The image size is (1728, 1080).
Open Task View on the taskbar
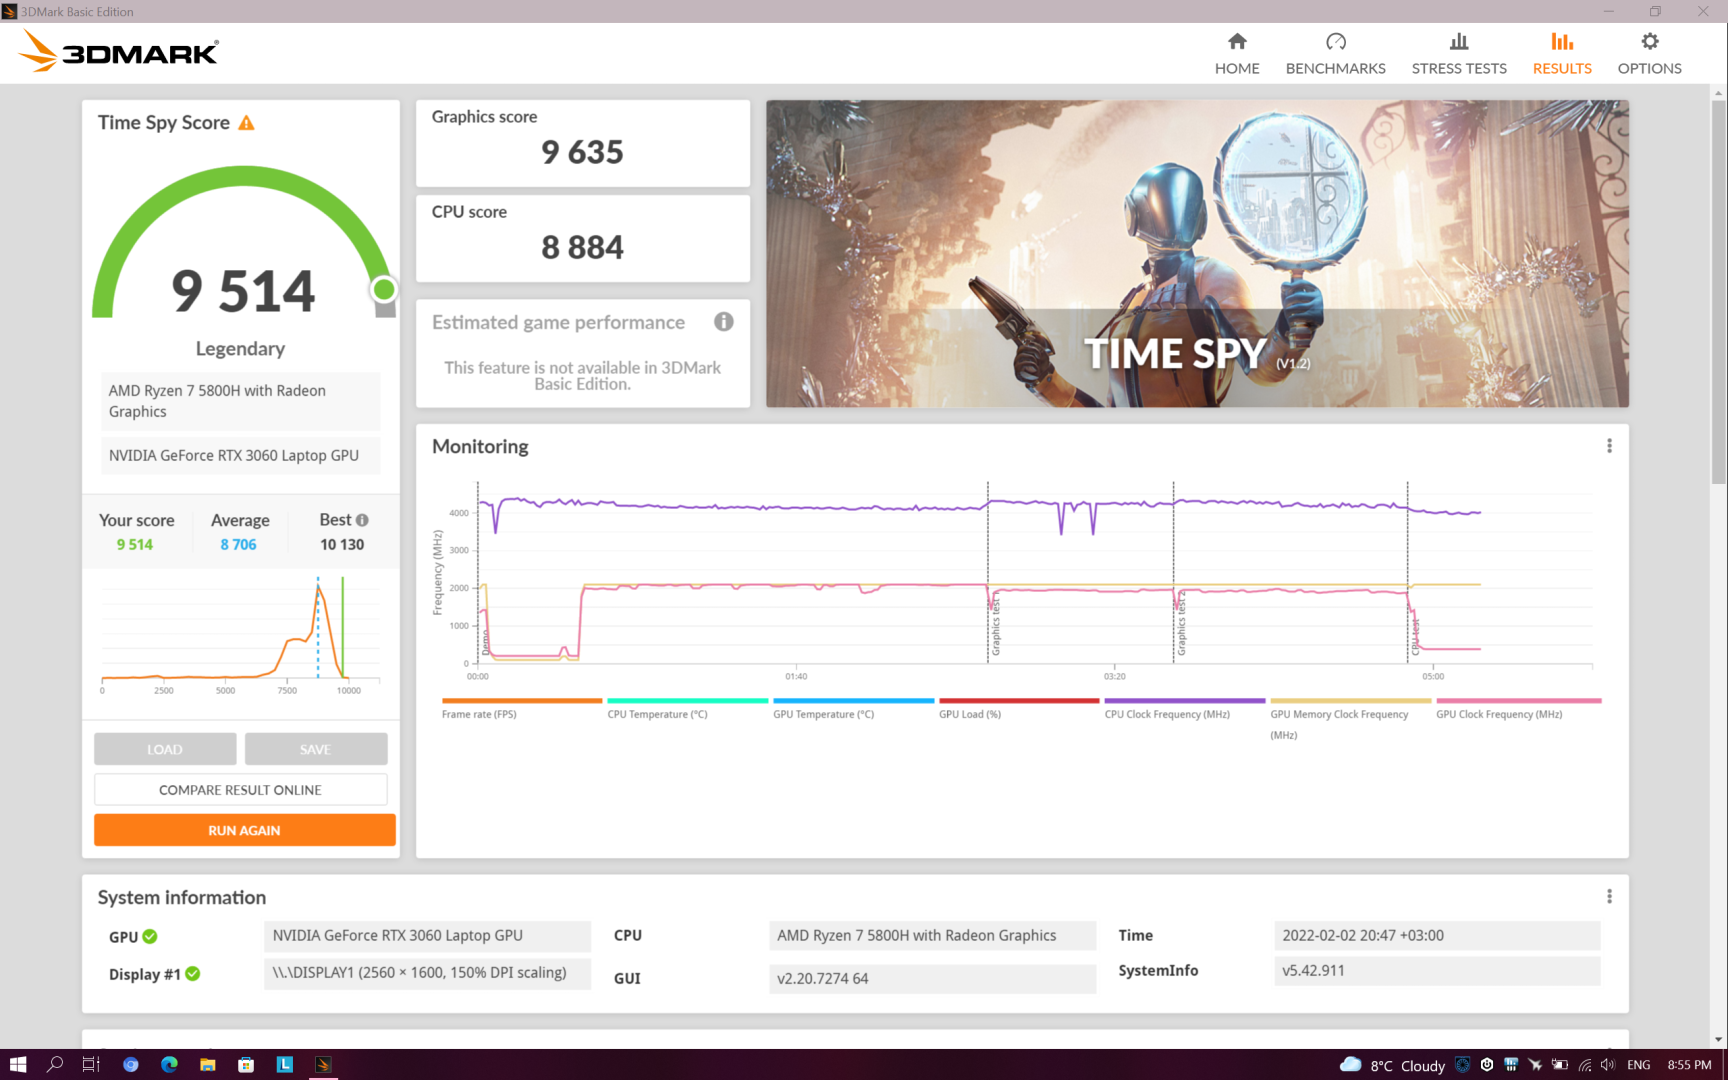tap(91, 1065)
